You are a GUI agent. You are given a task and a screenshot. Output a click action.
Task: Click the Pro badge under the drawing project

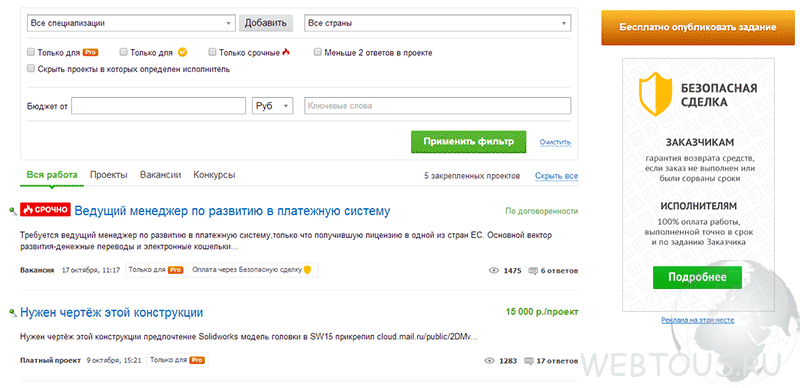click(x=197, y=360)
